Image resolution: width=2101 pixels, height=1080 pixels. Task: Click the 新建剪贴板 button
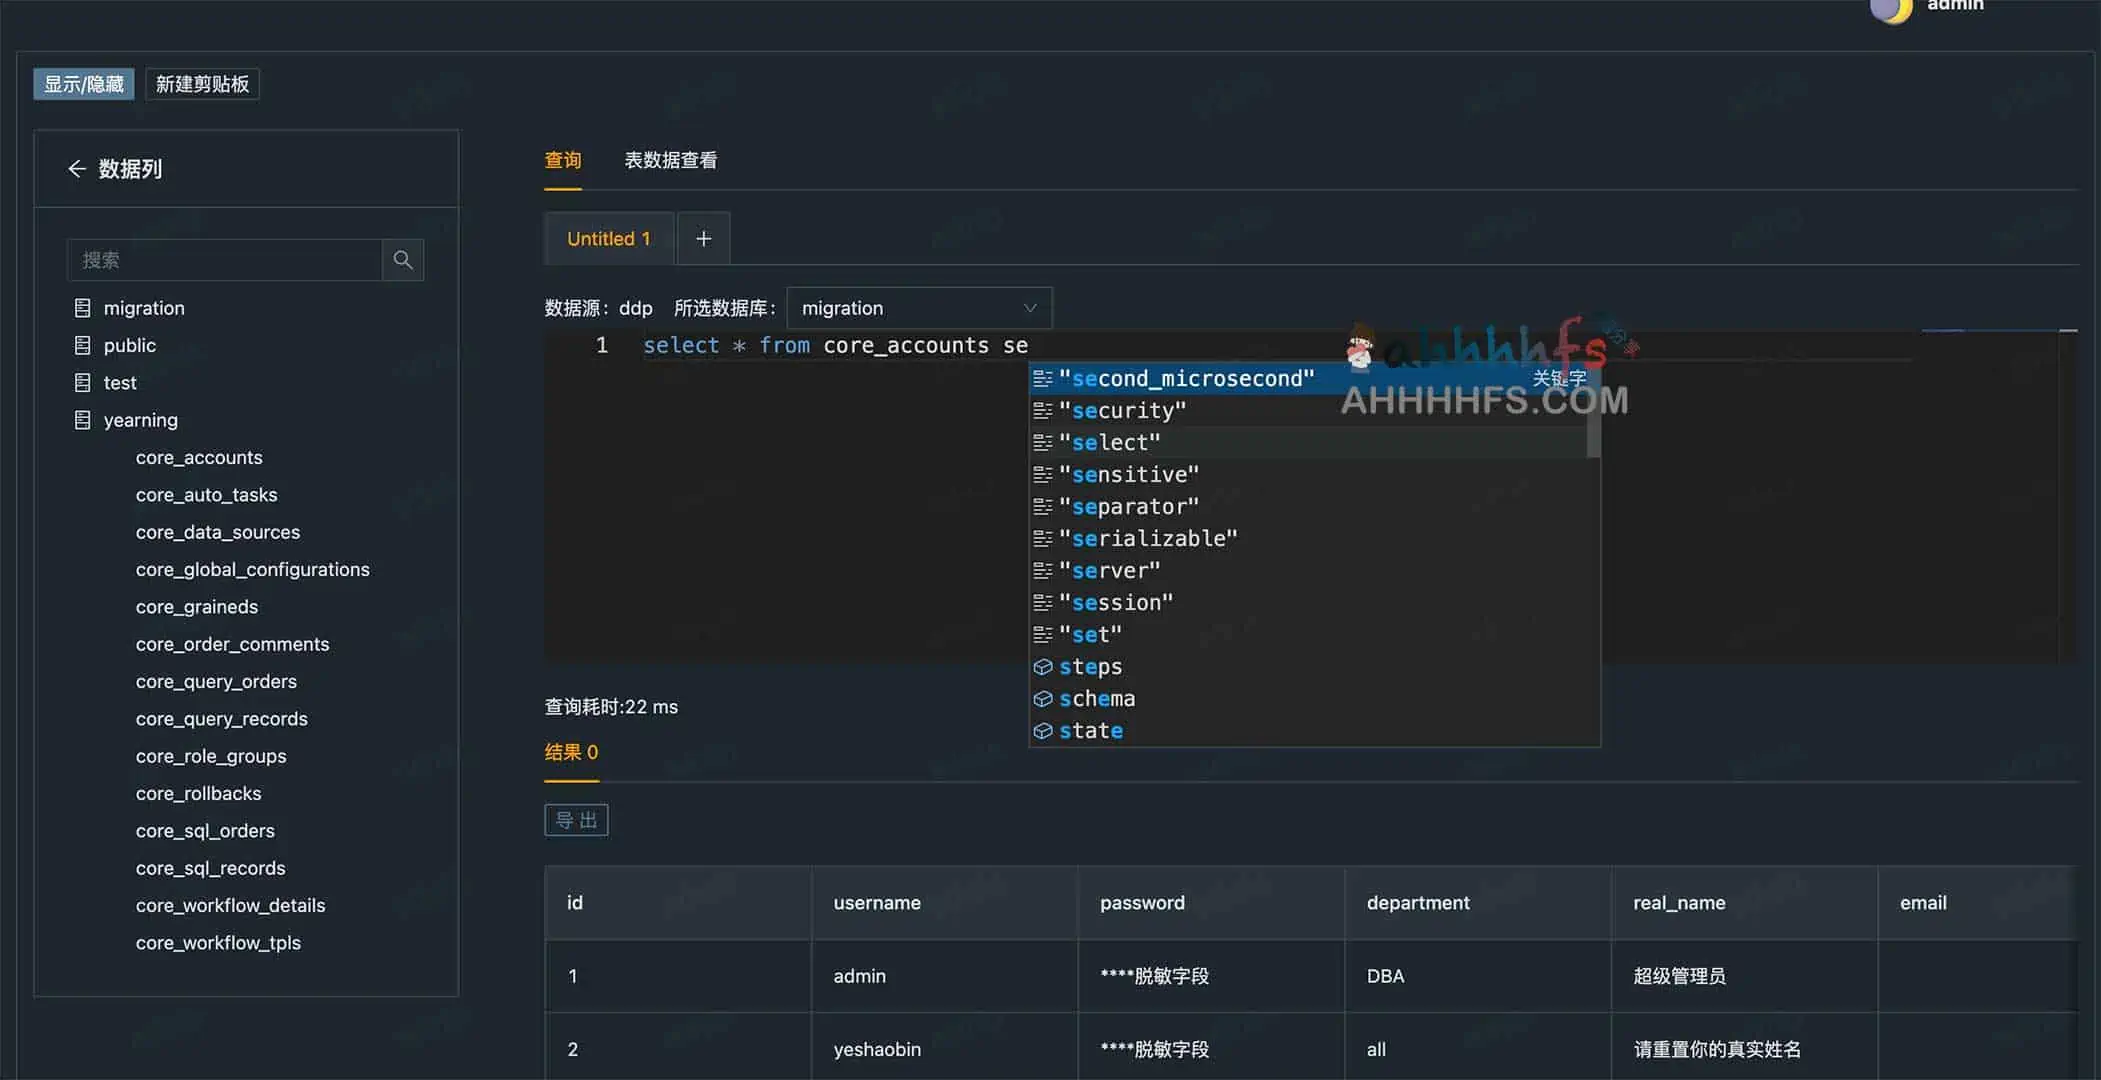click(202, 84)
